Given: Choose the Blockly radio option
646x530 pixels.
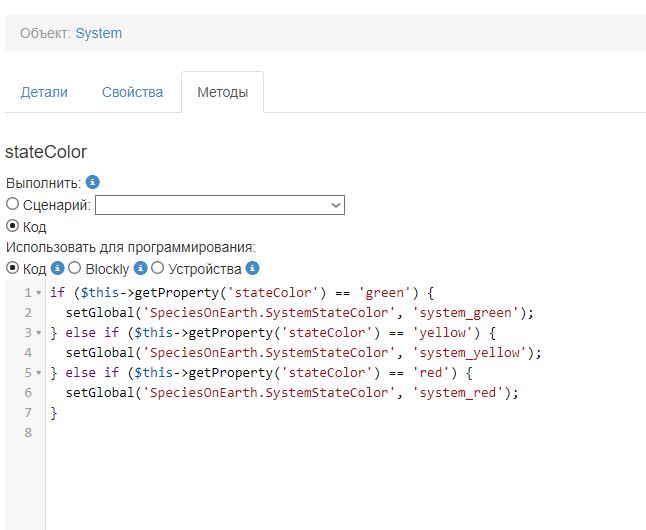Looking at the screenshot, I should tap(74, 268).
